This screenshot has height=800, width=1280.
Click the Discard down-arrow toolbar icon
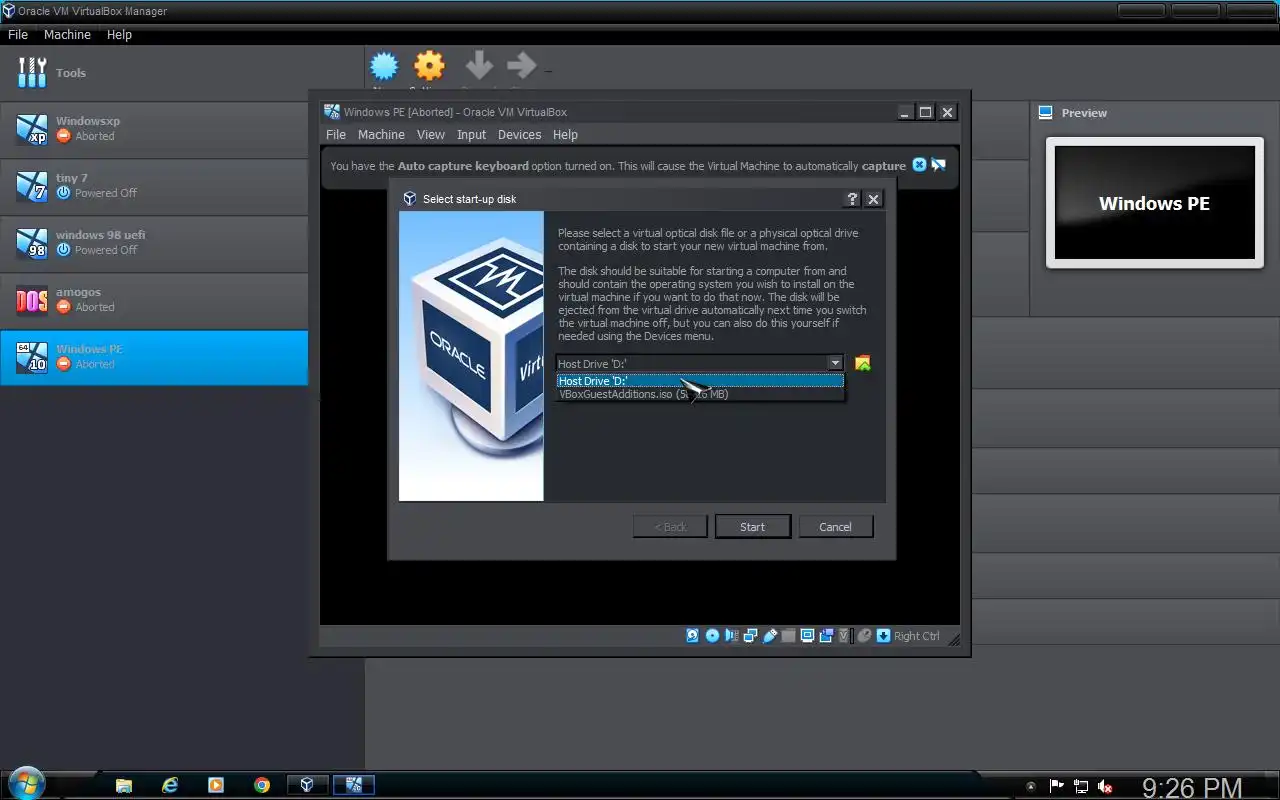[x=479, y=67]
